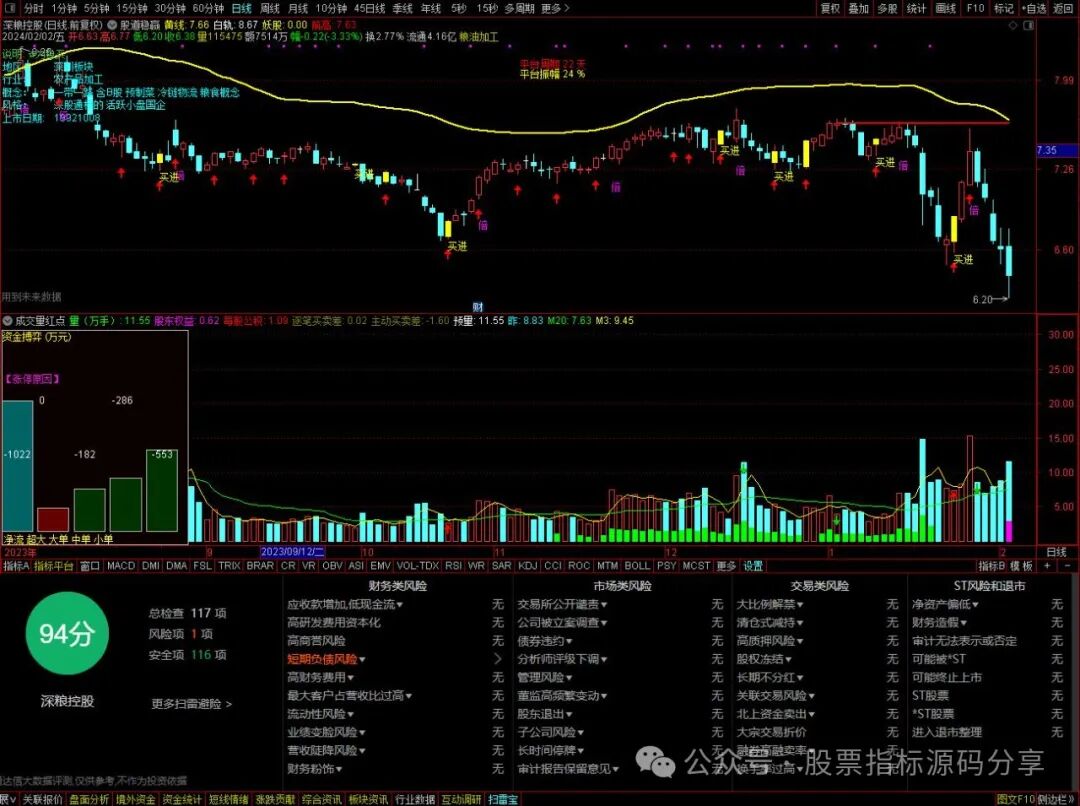Viewport: 1080px width, 806px height.
Task: Open indicator 设置 settings
Action: point(753,566)
